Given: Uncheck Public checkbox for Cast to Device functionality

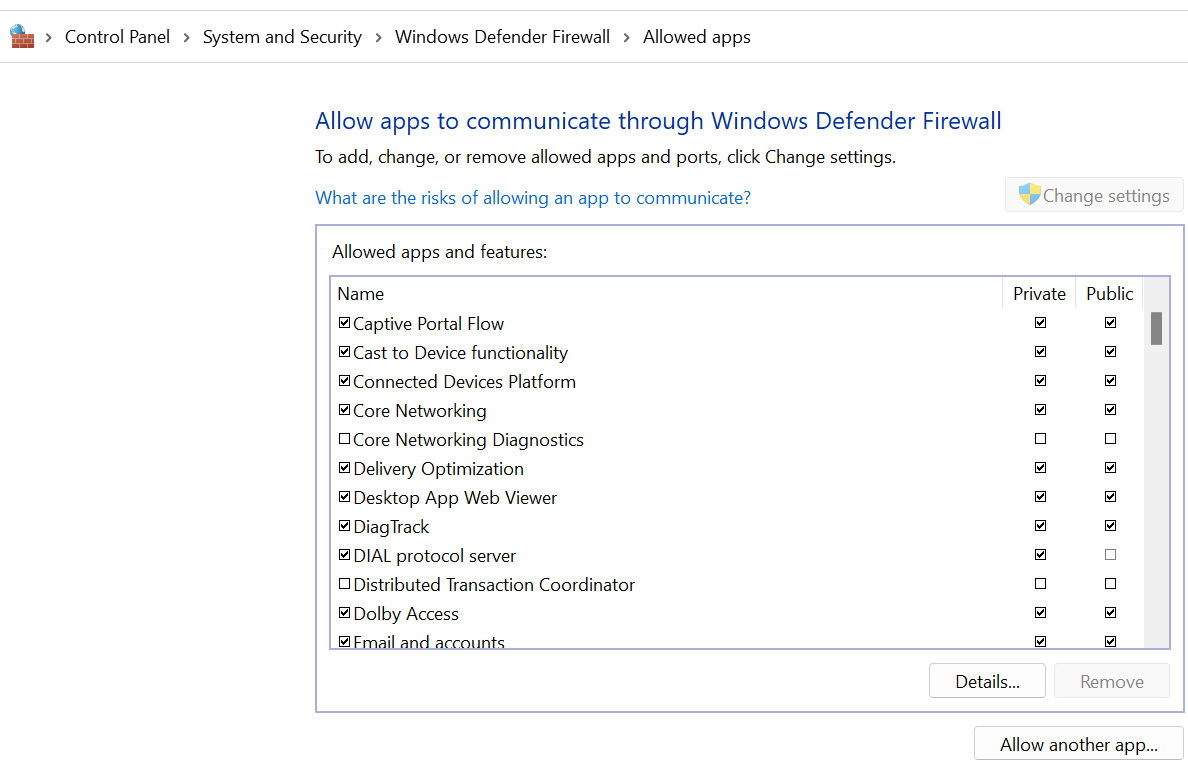Looking at the screenshot, I should [x=1110, y=351].
